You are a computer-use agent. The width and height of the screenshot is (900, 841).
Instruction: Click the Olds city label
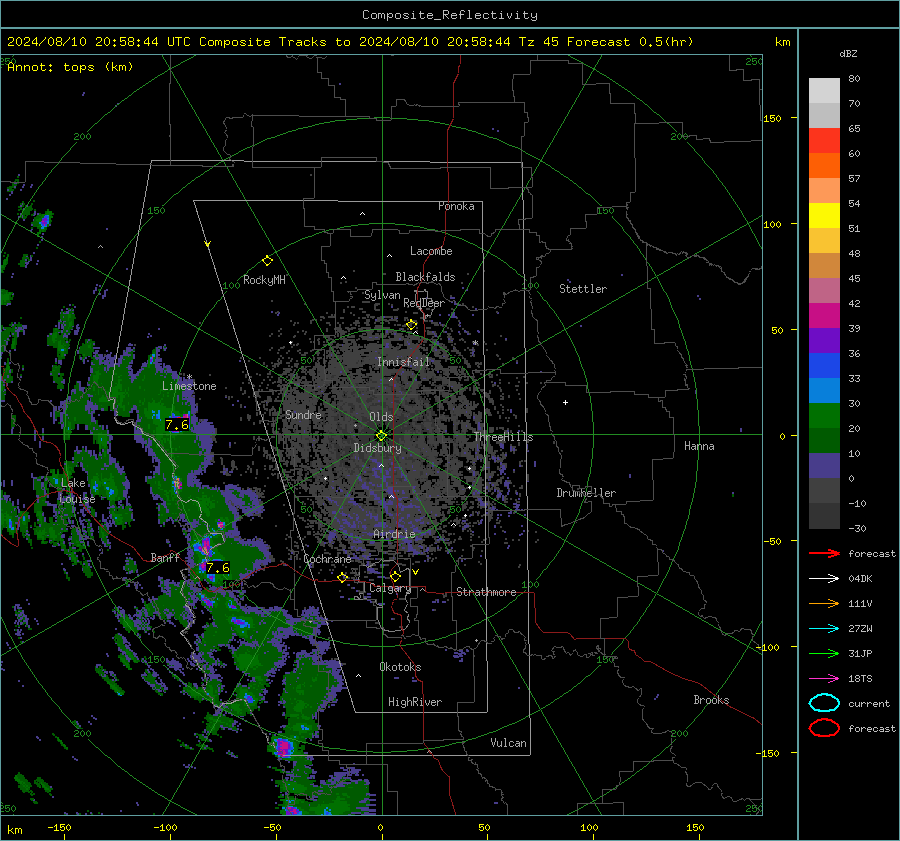coord(381,417)
